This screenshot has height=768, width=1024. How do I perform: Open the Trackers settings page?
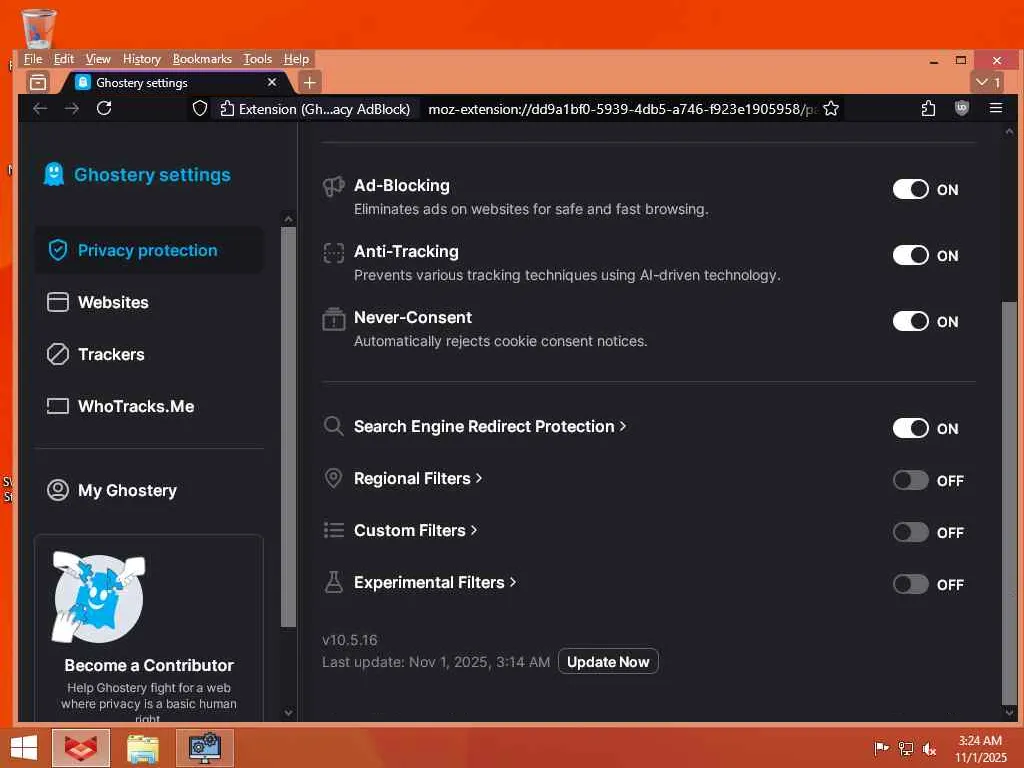149,355
